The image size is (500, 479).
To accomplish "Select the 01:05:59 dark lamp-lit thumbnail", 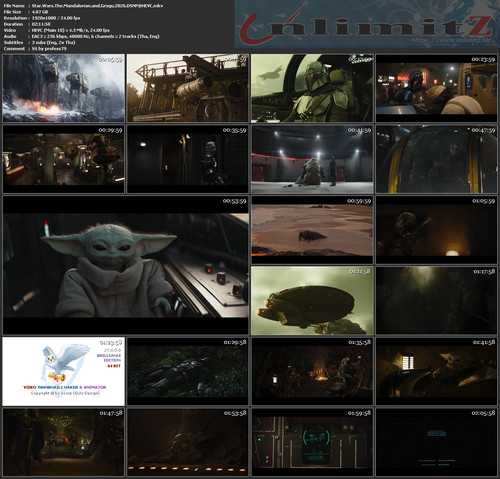I will click(436, 230).
